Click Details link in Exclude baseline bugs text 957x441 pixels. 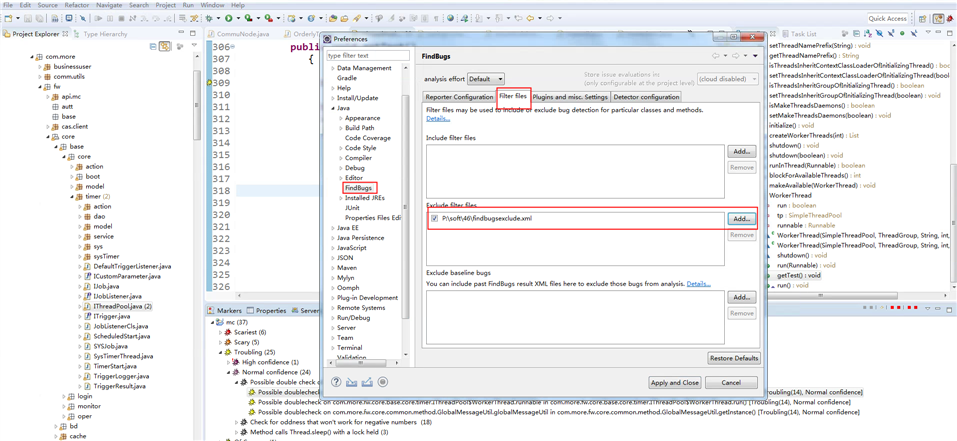698,284
